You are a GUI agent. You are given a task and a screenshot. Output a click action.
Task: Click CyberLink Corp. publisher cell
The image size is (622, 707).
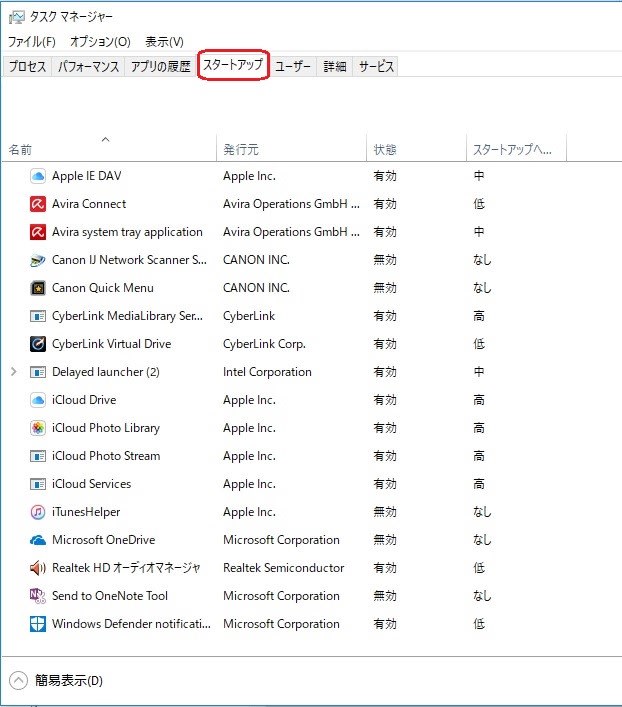(264, 344)
